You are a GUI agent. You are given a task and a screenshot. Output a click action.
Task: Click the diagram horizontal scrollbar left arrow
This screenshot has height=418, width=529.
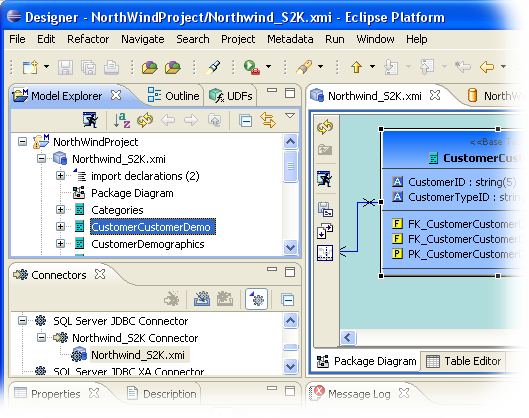pyautogui.click(x=348, y=337)
